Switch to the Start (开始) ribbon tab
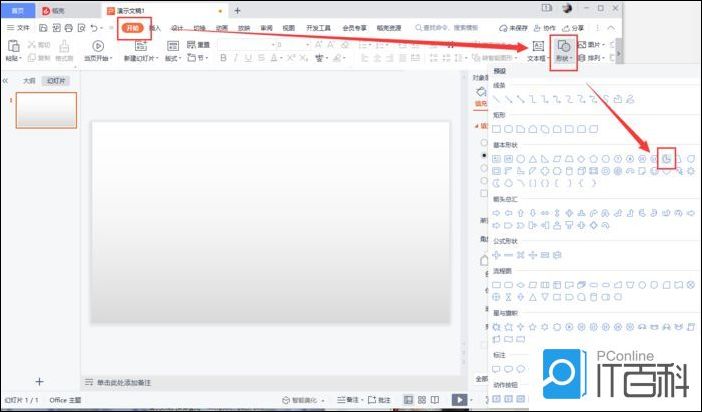The width and height of the screenshot is (702, 412). point(133,28)
